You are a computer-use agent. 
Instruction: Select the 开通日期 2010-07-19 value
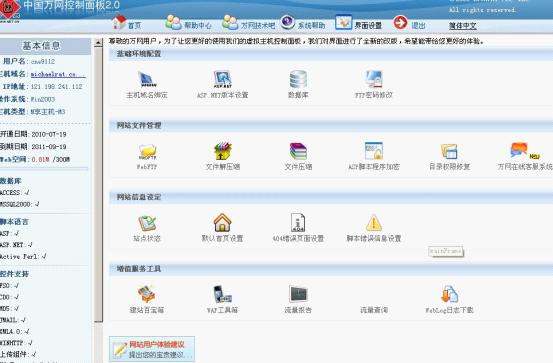[x=49, y=134]
